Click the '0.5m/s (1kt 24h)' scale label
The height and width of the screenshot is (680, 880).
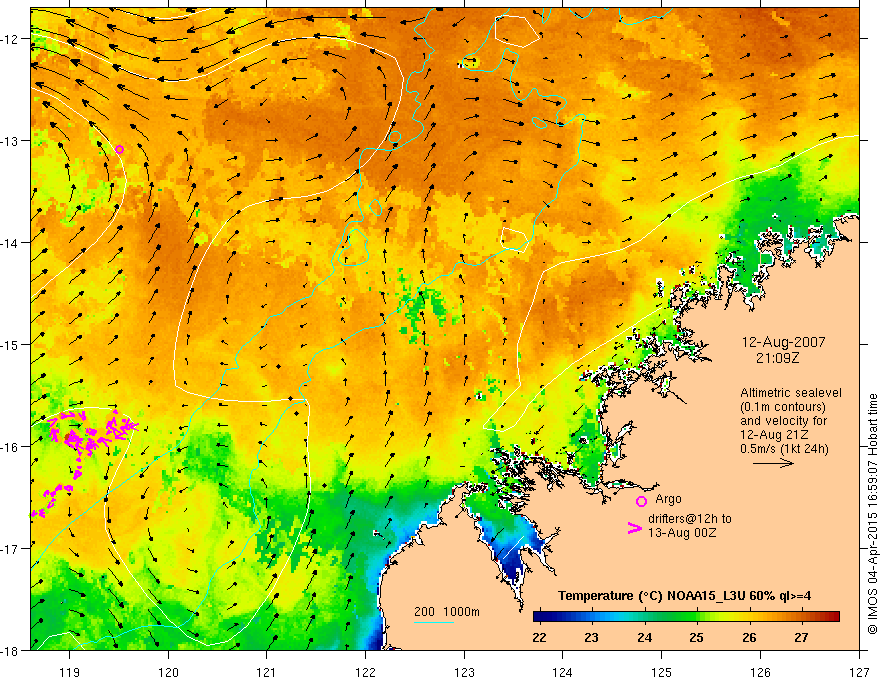tap(785, 448)
